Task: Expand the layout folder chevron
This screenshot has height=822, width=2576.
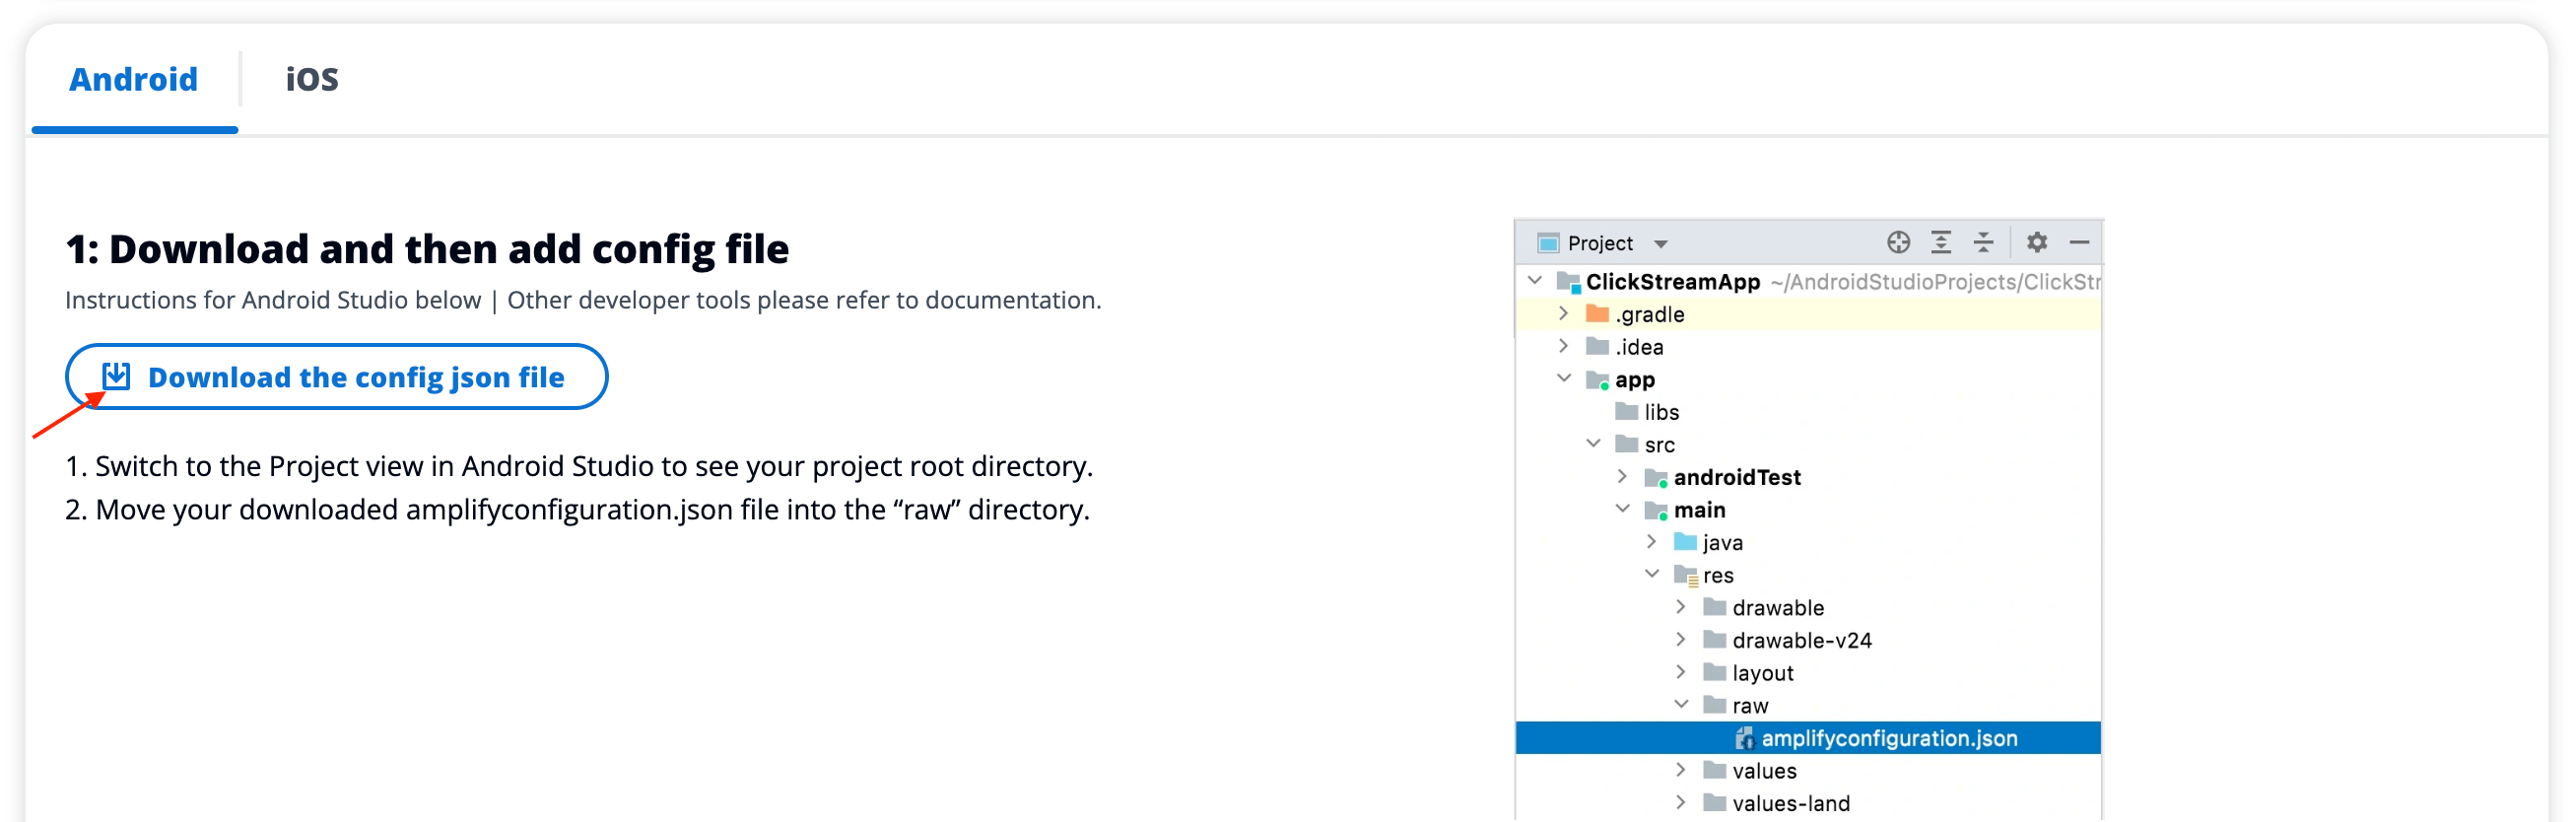Action: (x=1681, y=671)
